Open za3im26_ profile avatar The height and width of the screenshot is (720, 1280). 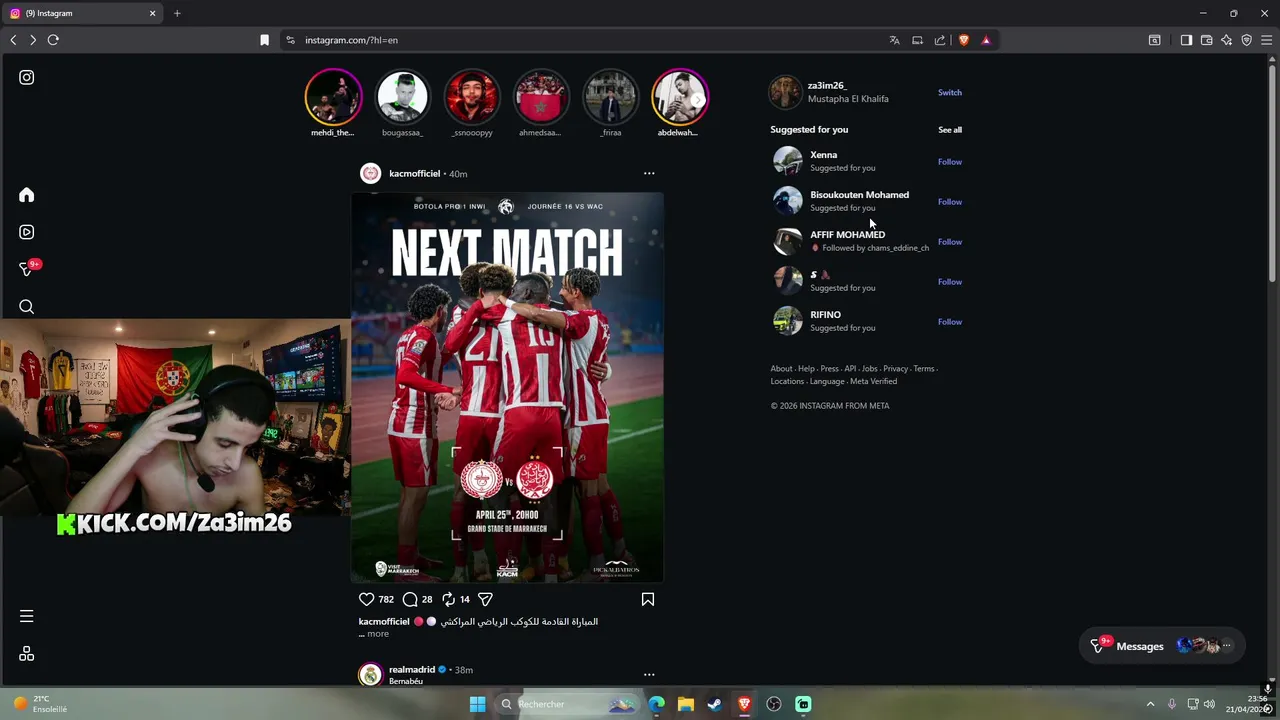(786, 92)
